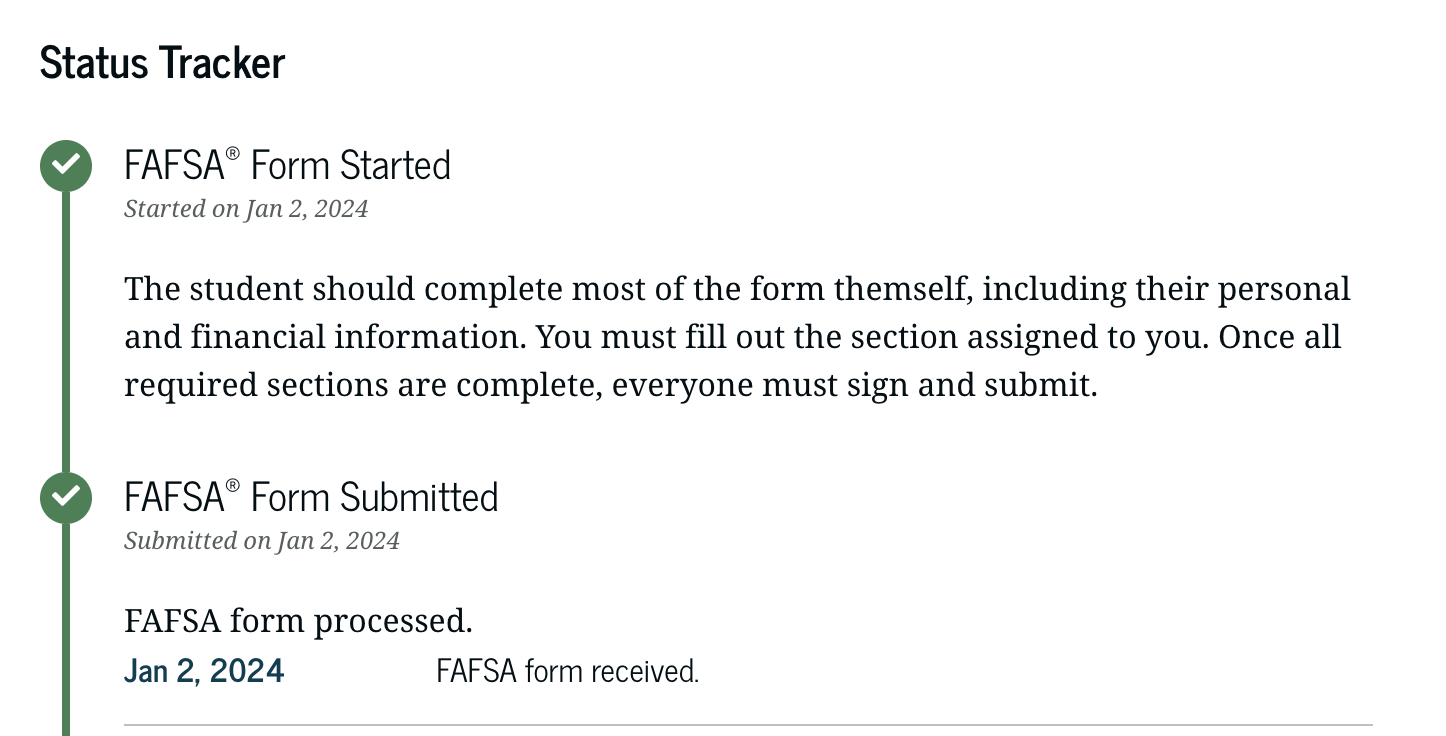Click the timeline line below the Submitted checkmark
The height and width of the screenshot is (736, 1446).
pos(66,630)
